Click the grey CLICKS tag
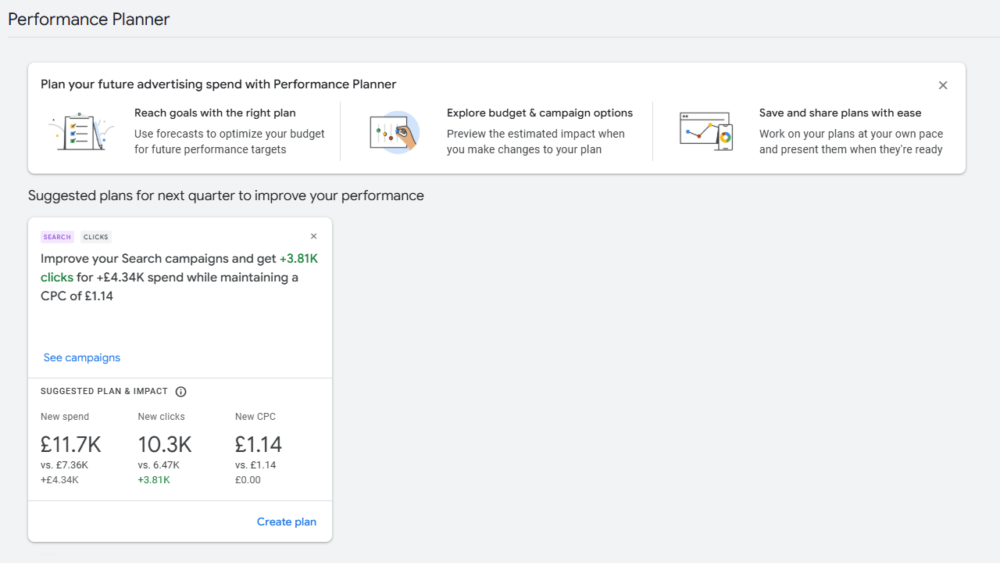The height and width of the screenshot is (563, 1000). [96, 237]
